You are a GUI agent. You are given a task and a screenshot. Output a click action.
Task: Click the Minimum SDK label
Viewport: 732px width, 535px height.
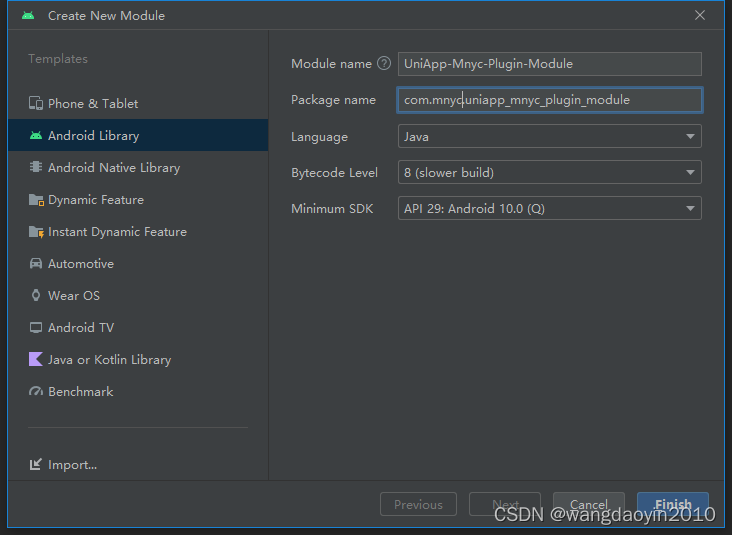pos(332,209)
